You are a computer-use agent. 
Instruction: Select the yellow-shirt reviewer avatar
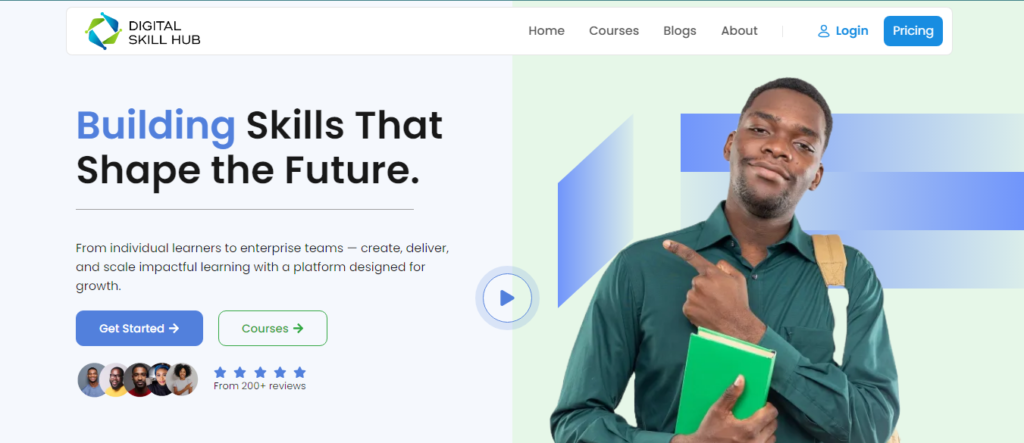pos(116,380)
